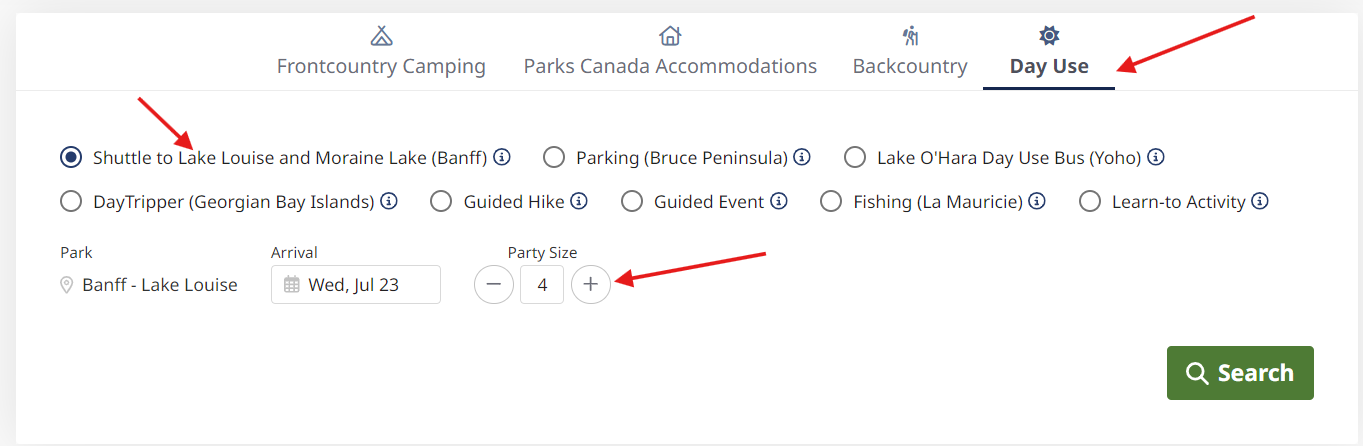Image resolution: width=1363 pixels, height=446 pixels.
Task: Click info icon next to Lake O'Hara Bus
Action: (x=1156, y=157)
